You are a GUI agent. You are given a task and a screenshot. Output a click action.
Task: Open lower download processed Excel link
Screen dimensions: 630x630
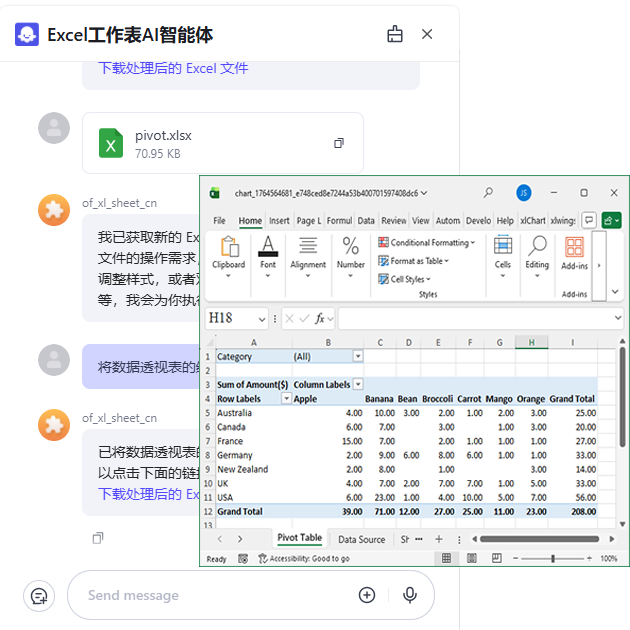point(149,494)
